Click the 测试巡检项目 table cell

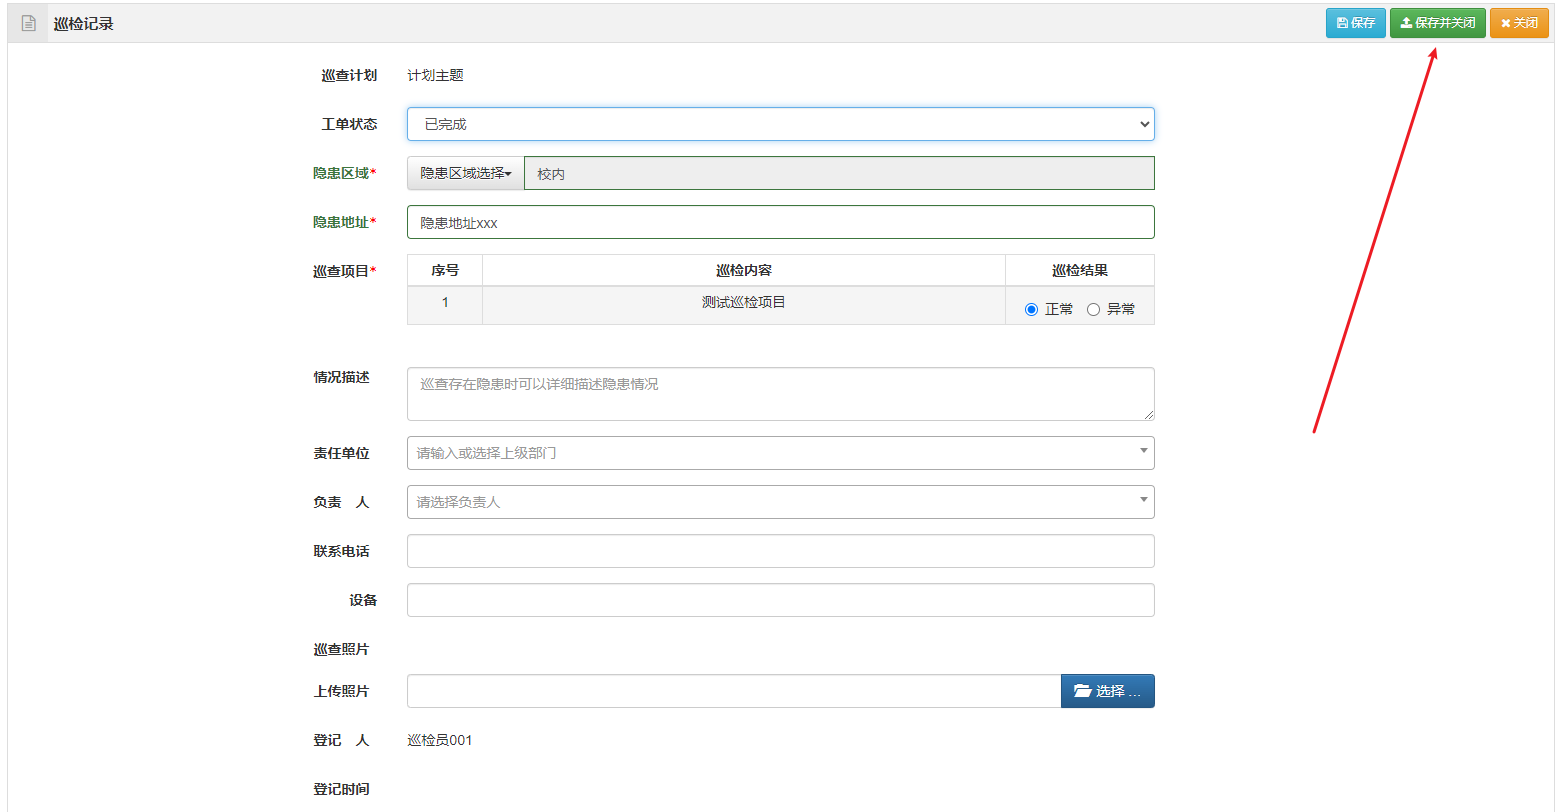pos(744,305)
